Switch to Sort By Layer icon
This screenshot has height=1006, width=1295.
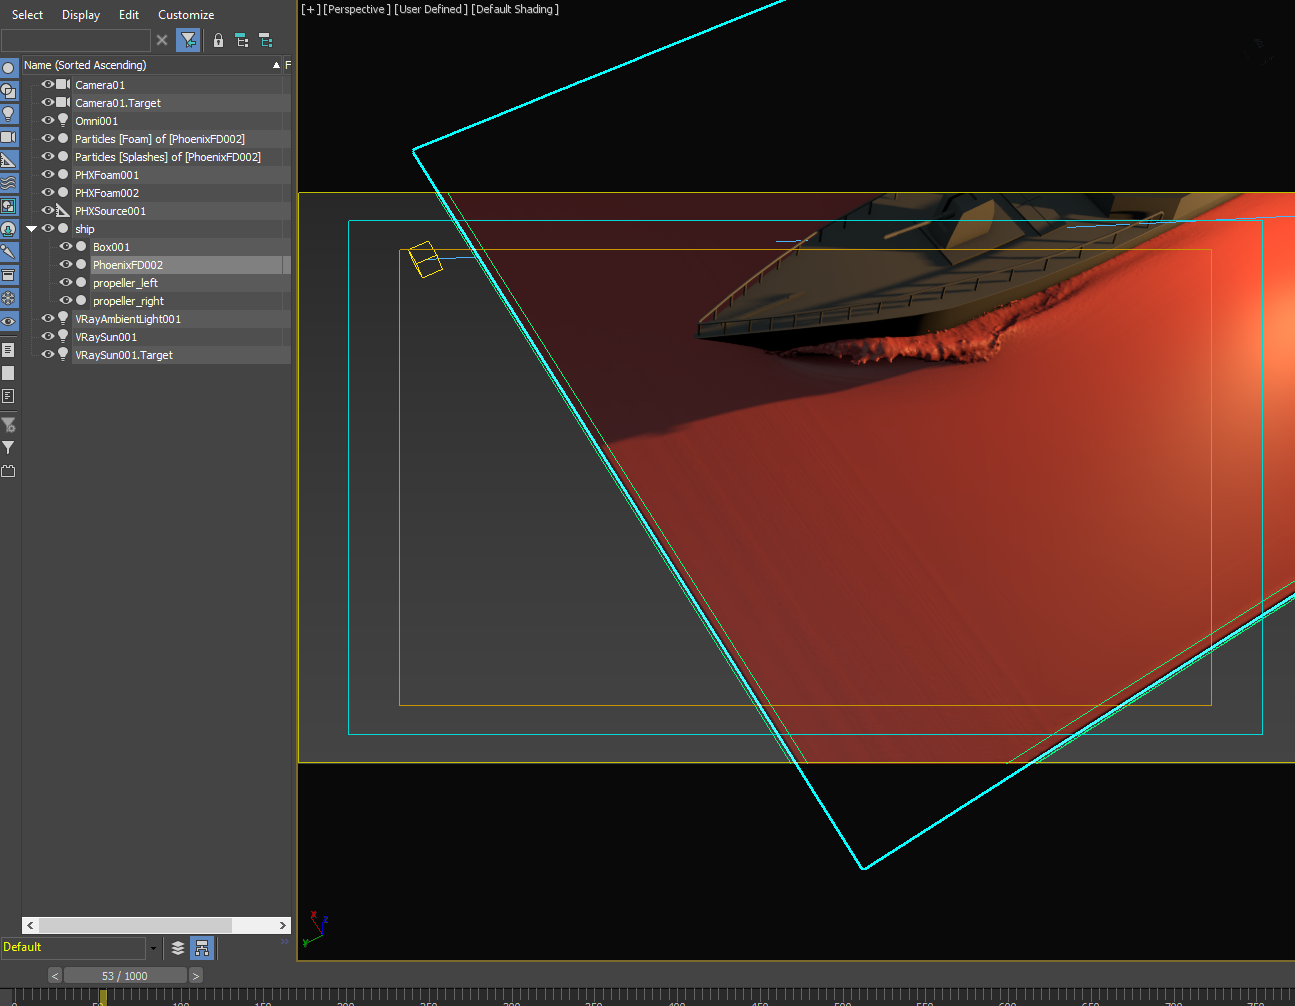coord(178,948)
